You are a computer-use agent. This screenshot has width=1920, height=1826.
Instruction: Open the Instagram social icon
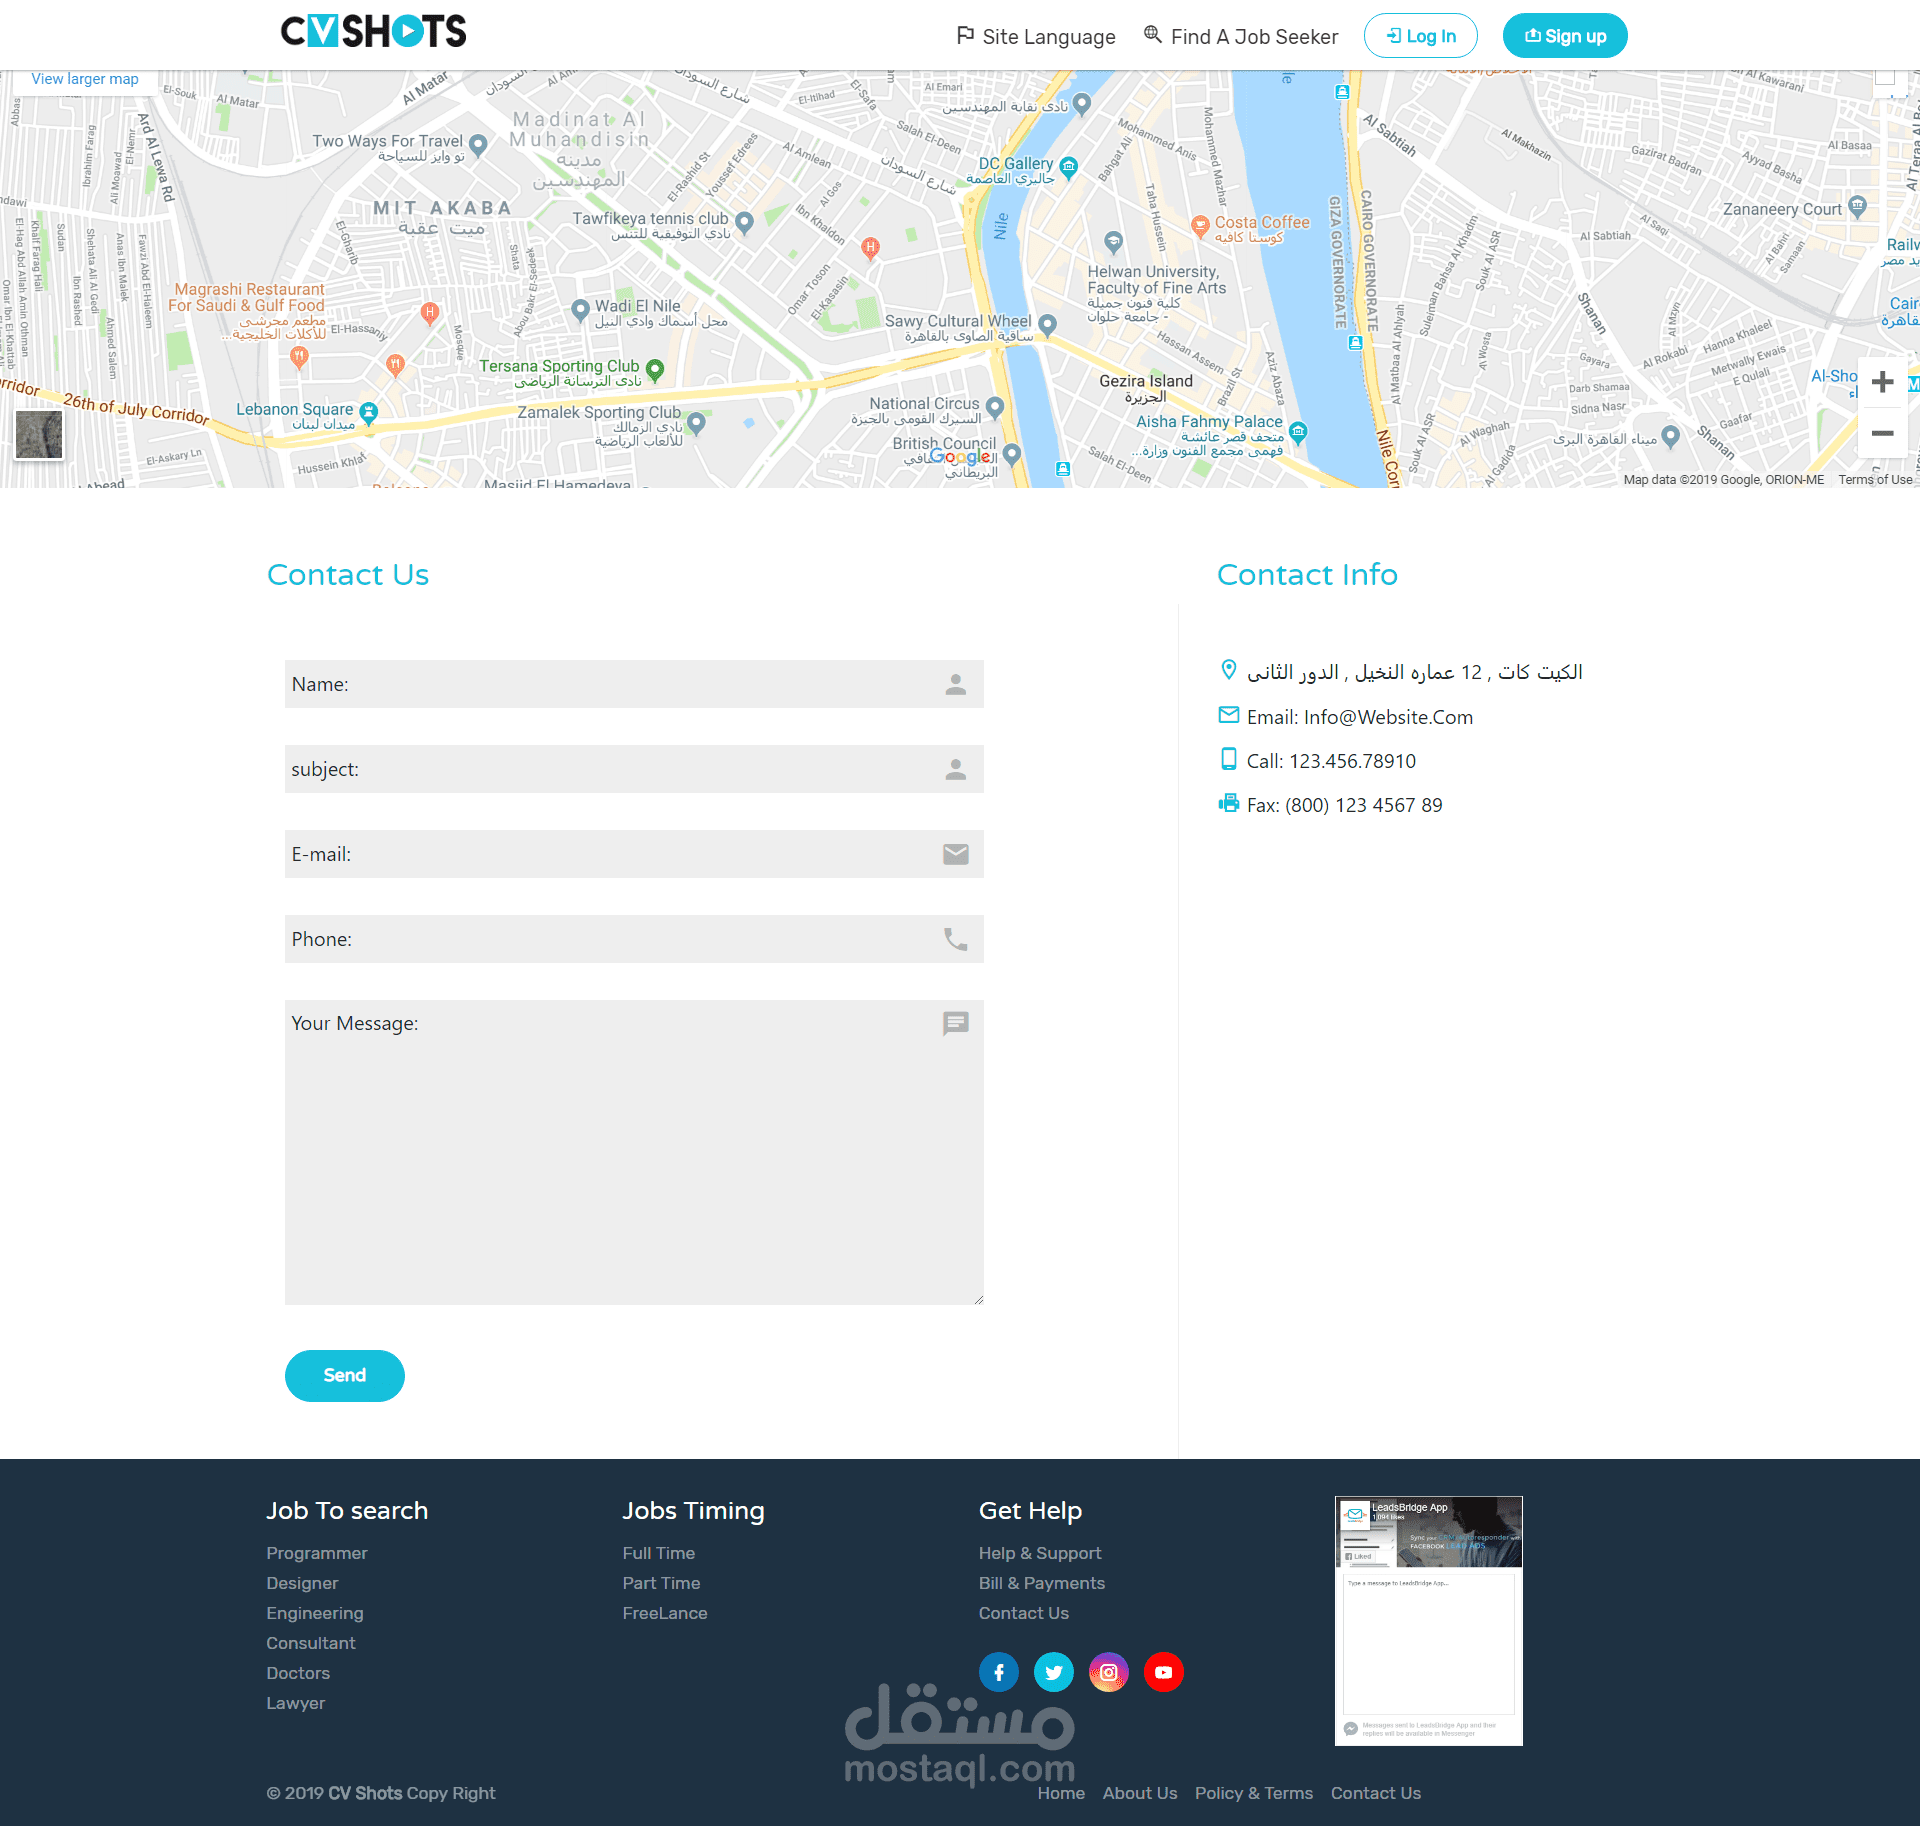[1108, 1672]
